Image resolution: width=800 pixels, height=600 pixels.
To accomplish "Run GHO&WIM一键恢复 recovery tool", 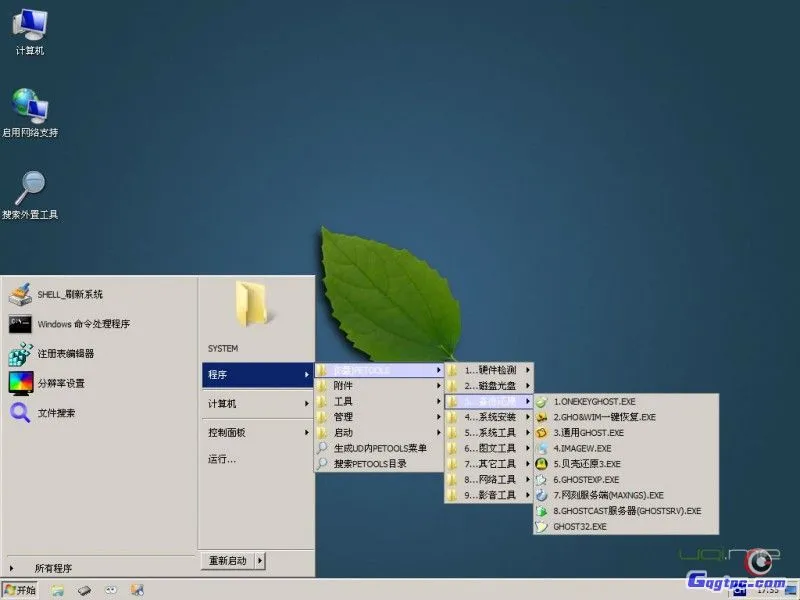I will [x=610, y=417].
